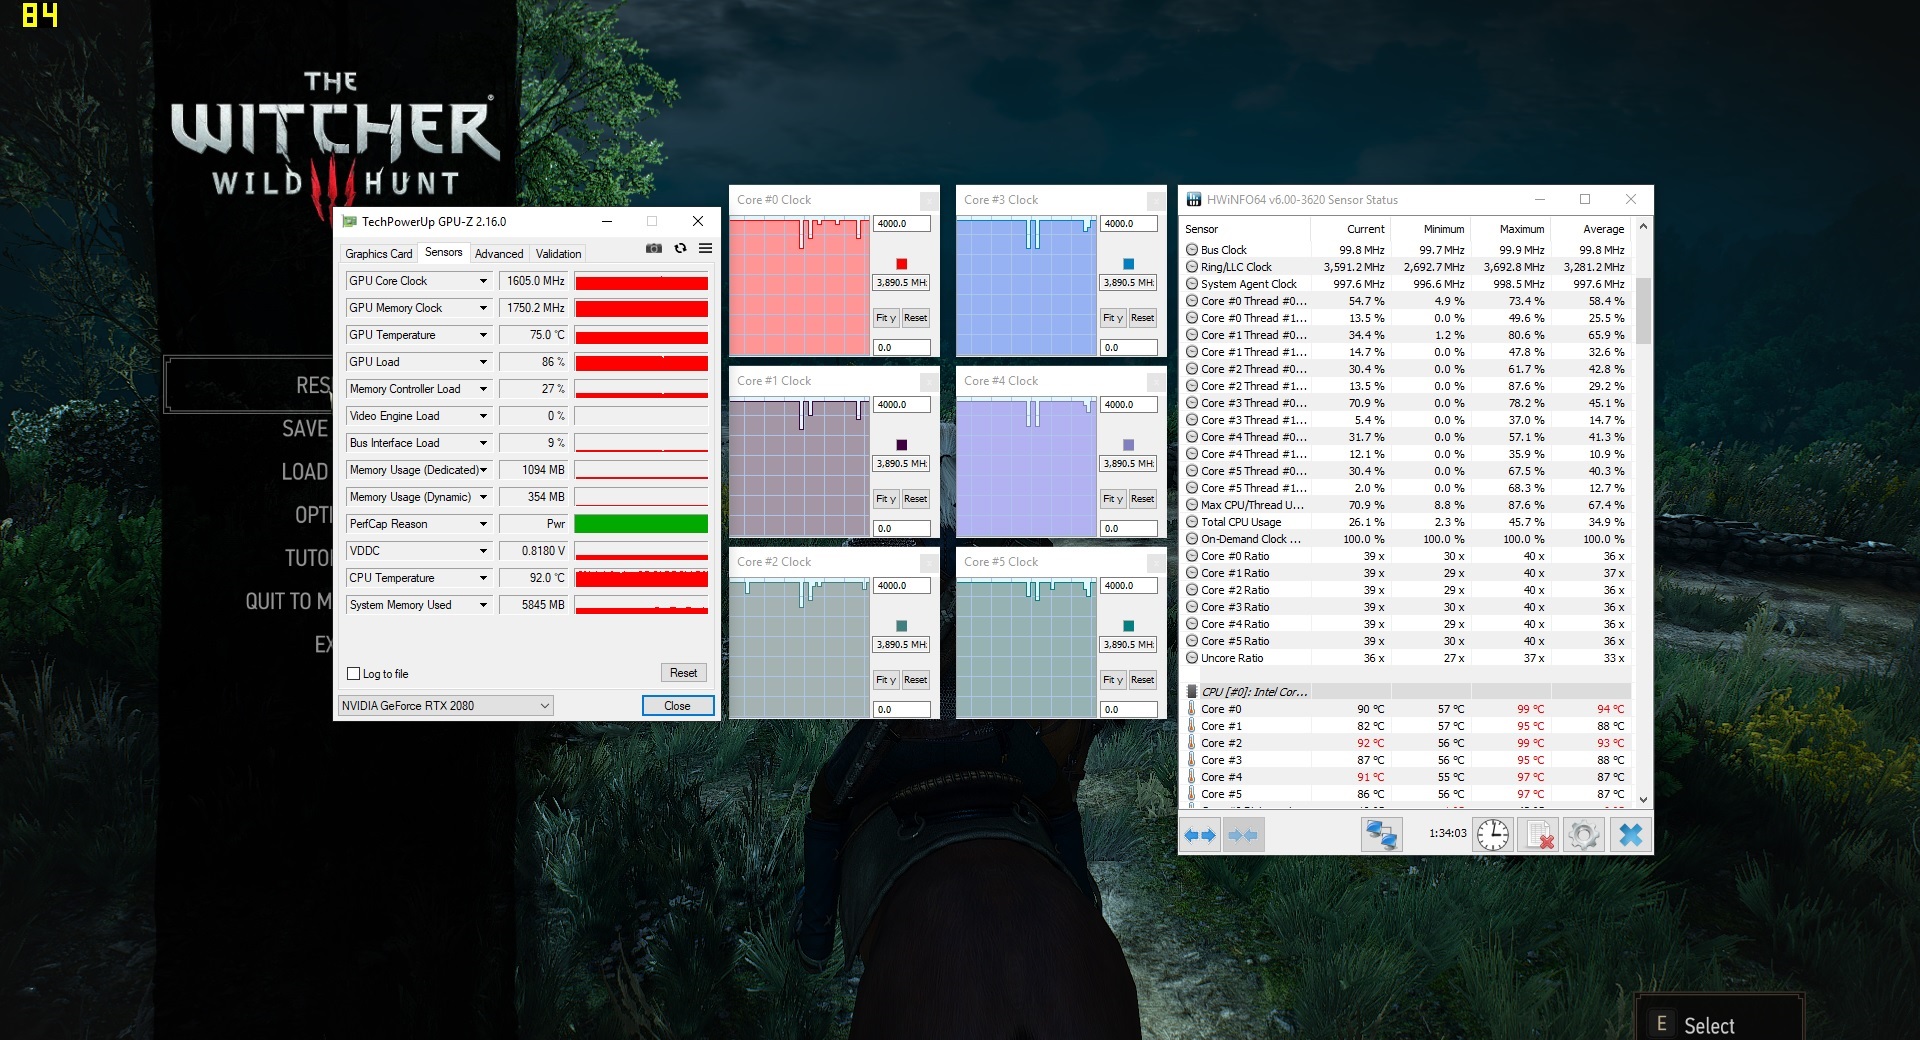The height and width of the screenshot is (1040, 1920).
Task: Close the Core #0 Clock graph window
Action: tap(929, 200)
